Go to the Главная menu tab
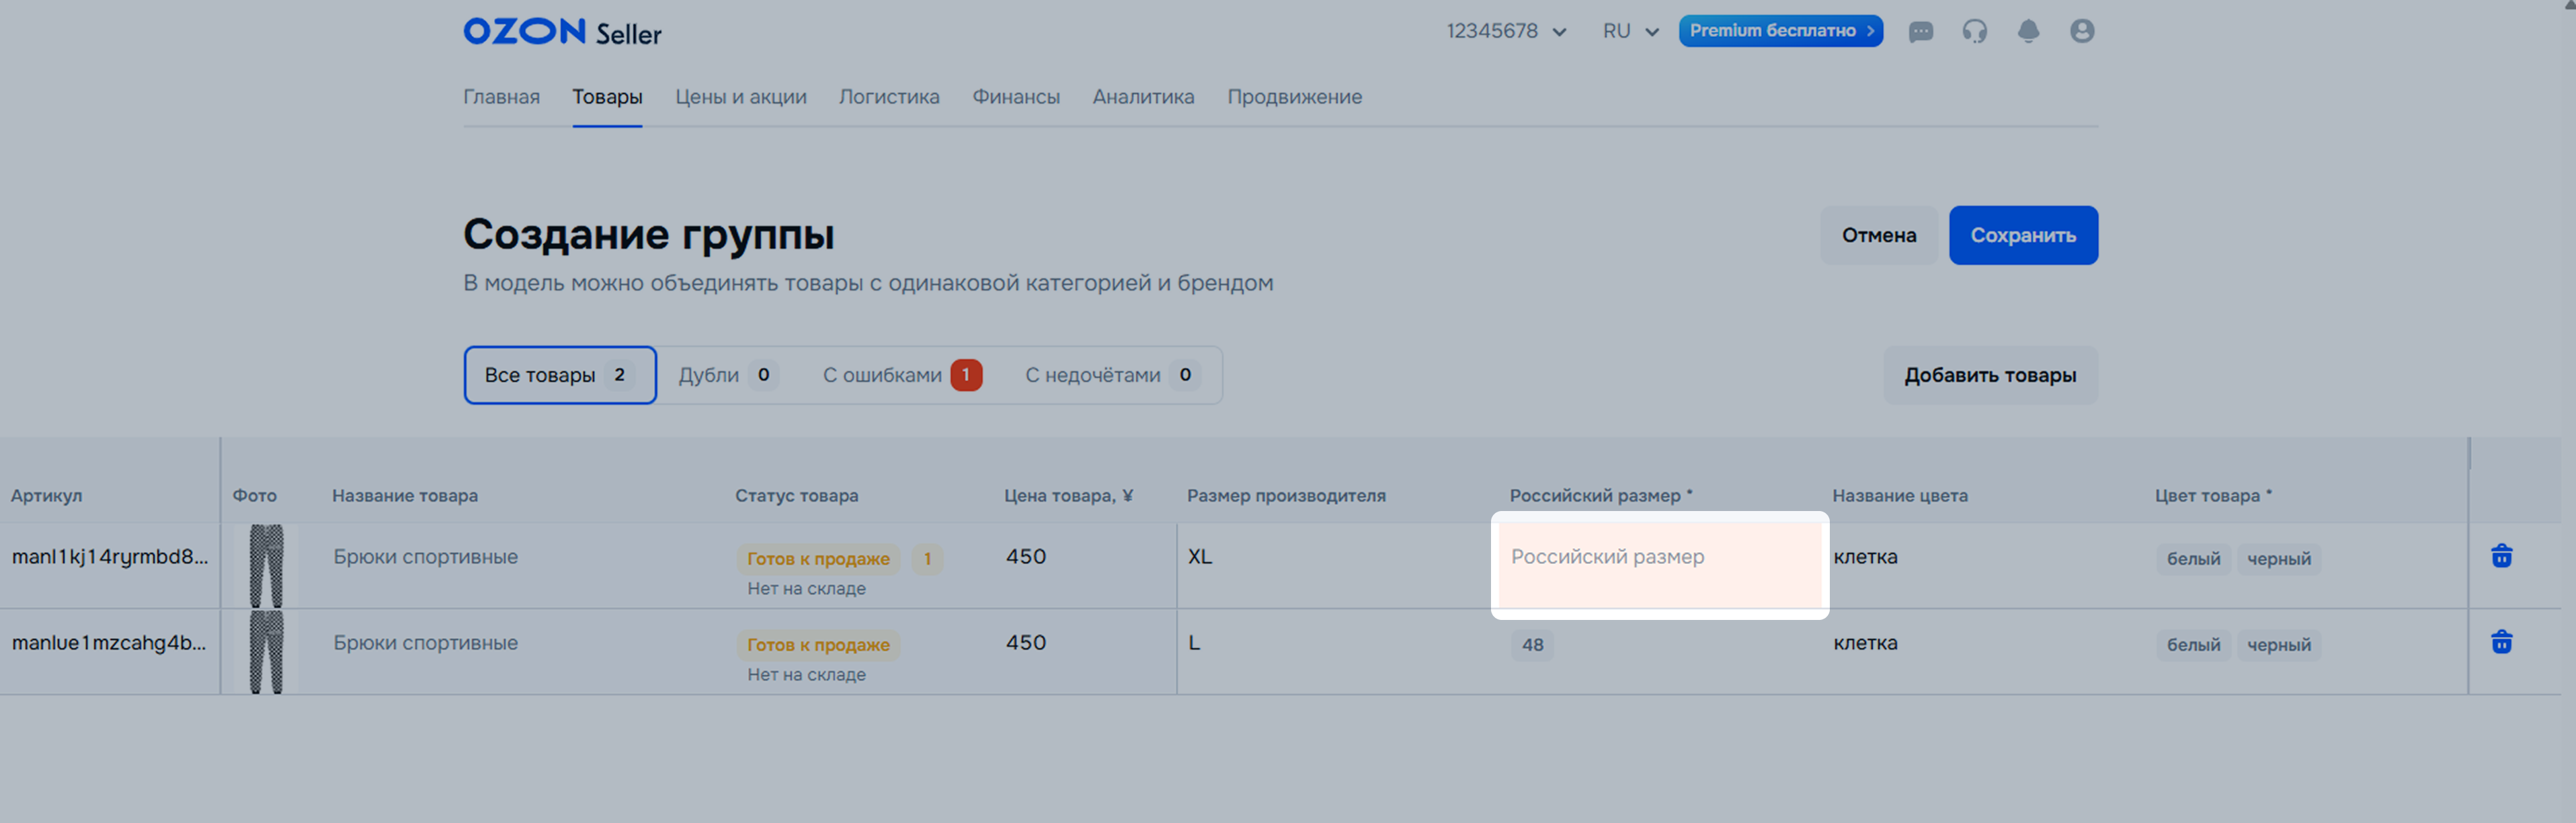The height and width of the screenshot is (823, 2576). [501, 97]
